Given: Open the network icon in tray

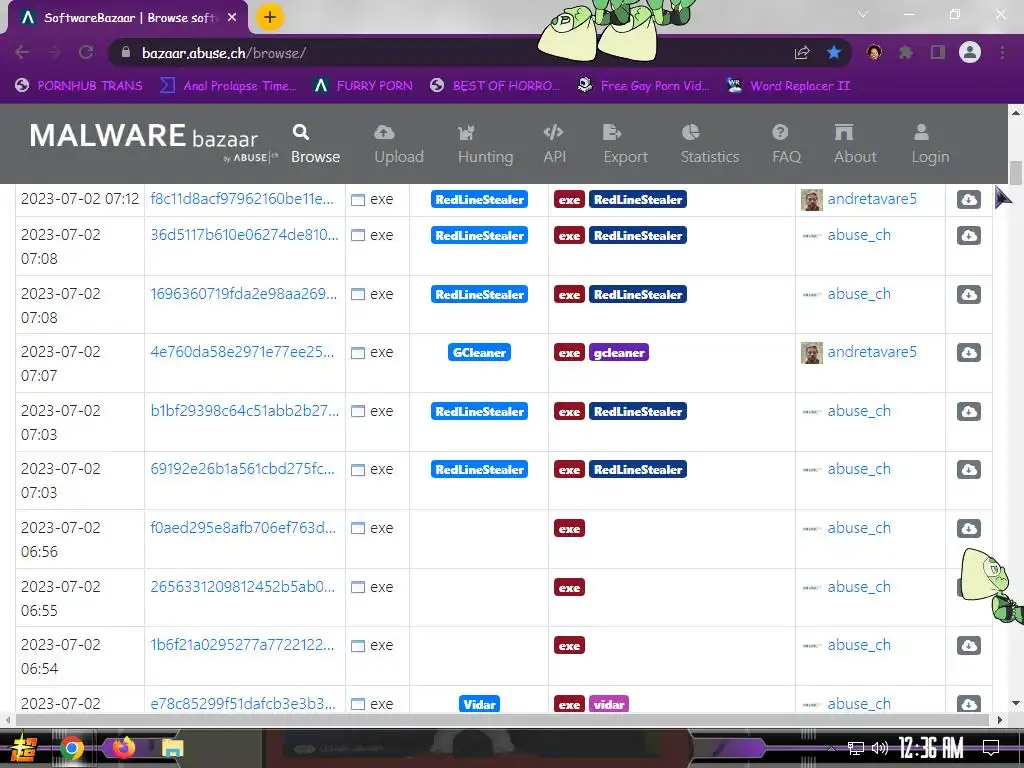Looking at the screenshot, I should [856, 748].
